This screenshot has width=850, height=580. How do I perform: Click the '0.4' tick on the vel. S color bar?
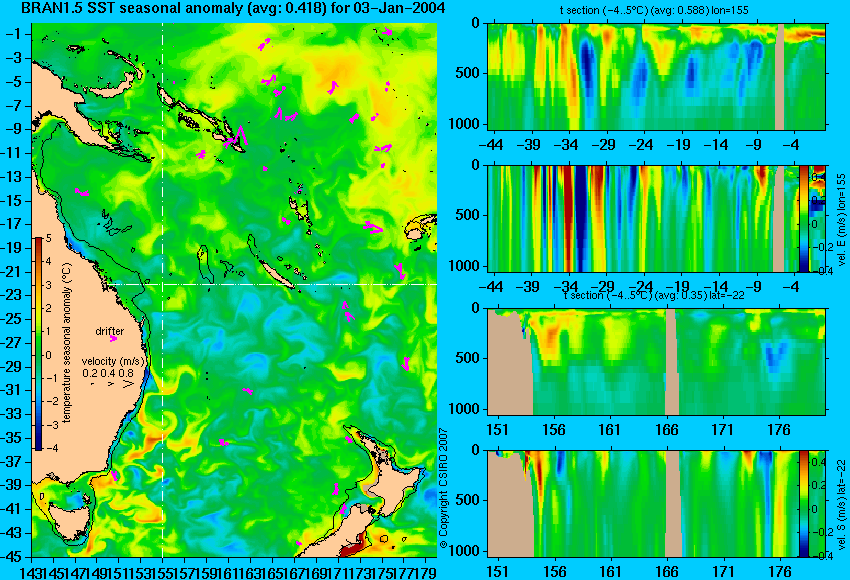[x=820, y=462]
